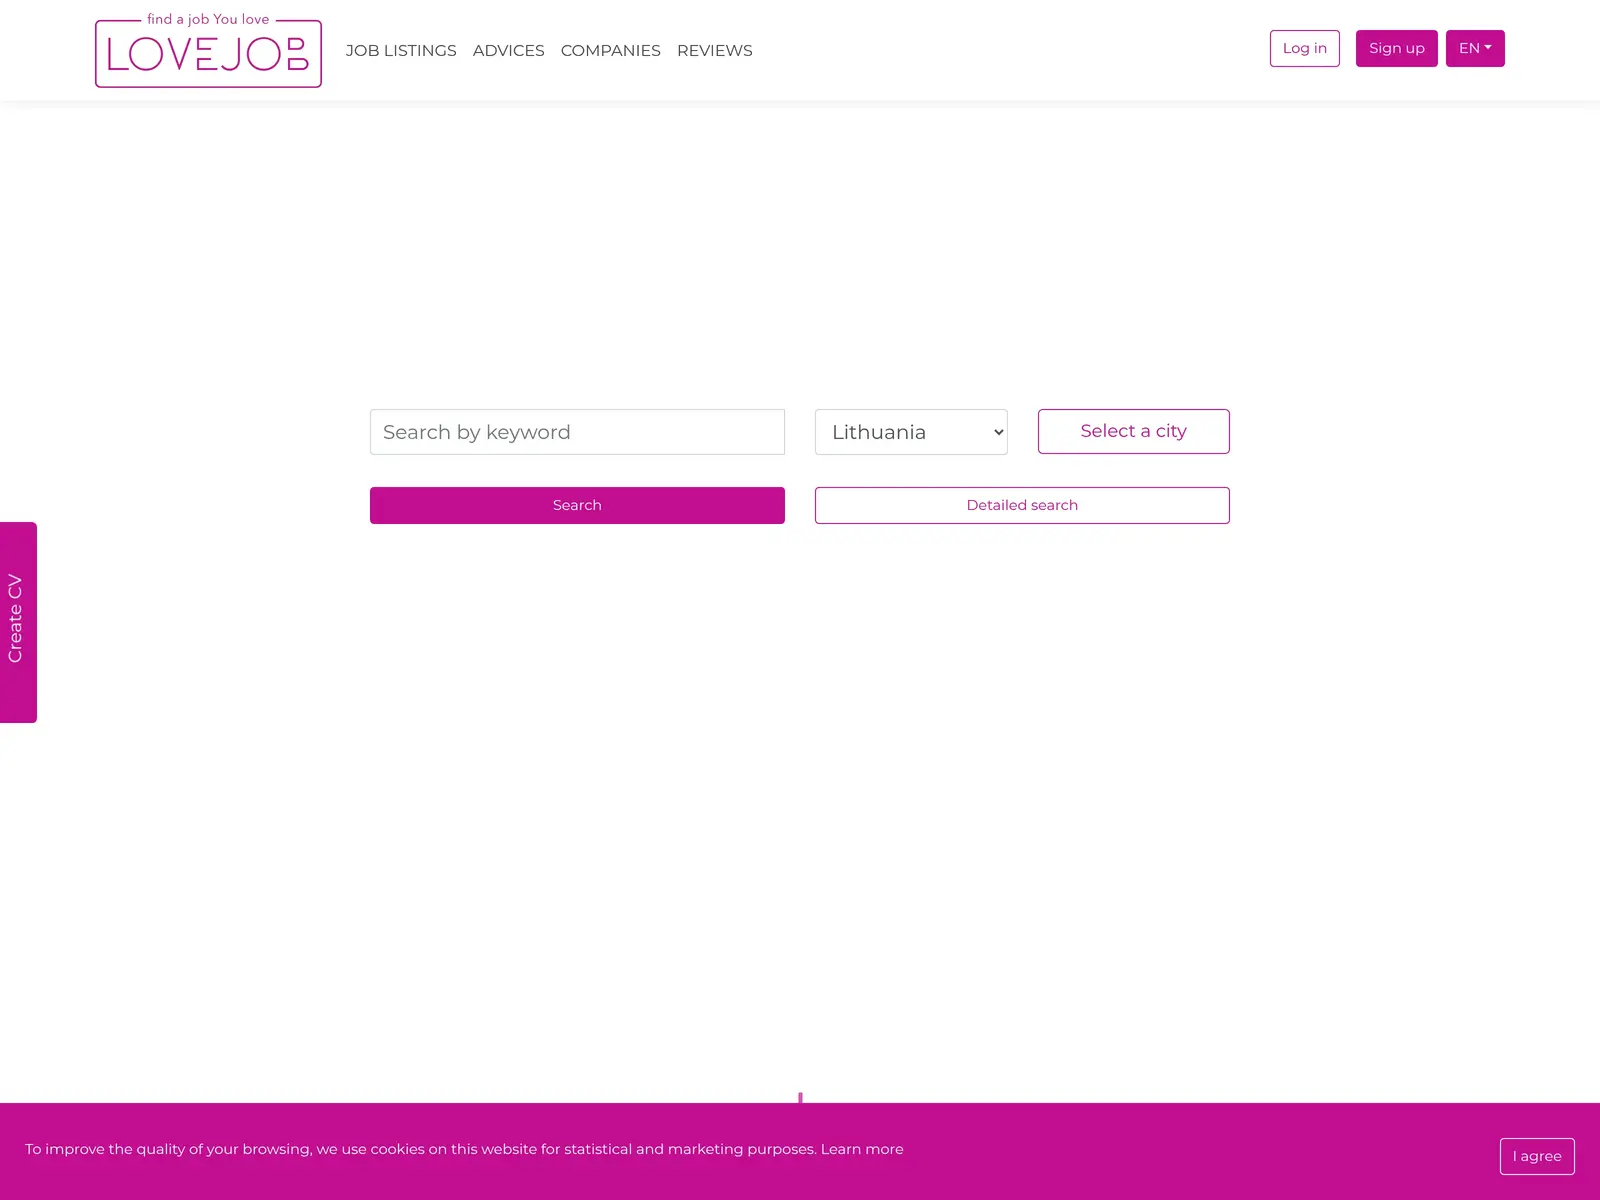This screenshot has width=1600, height=1200.
Task: Open the JOB LISTINGS menu
Action: (x=401, y=50)
